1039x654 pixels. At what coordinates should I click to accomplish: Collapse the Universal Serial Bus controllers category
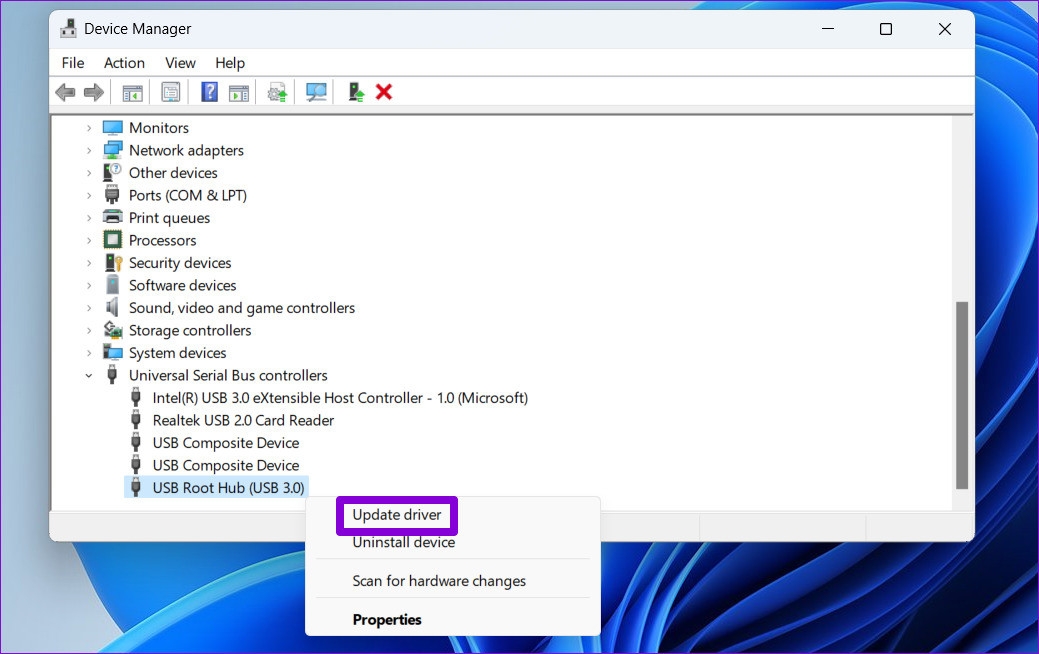coord(89,375)
